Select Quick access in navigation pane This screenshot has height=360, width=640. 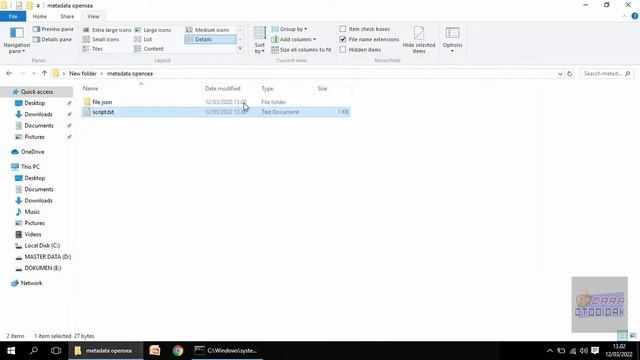tap(37, 92)
